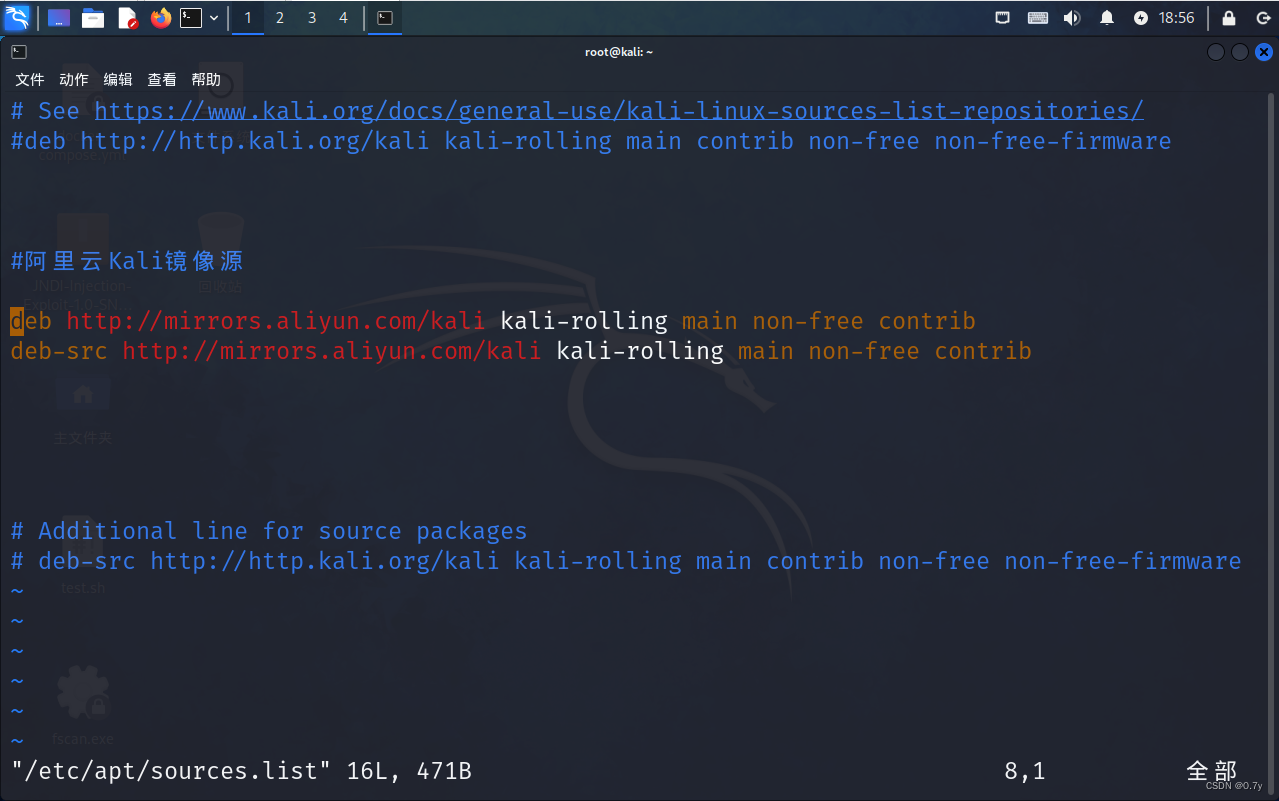The width and height of the screenshot is (1279, 801).
Task: Open the 帮助 menu in the terminal window
Action: (205, 79)
